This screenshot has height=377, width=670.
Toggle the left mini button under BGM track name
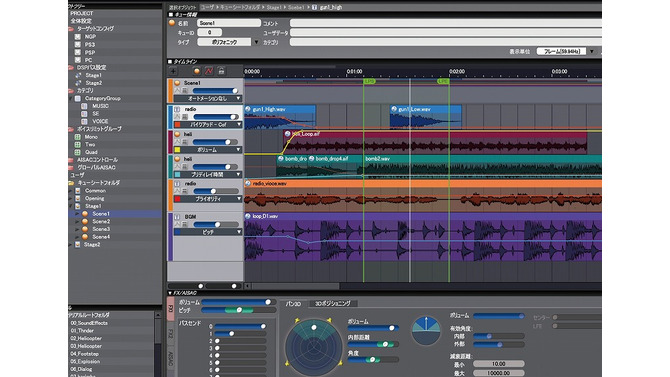click(177, 224)
